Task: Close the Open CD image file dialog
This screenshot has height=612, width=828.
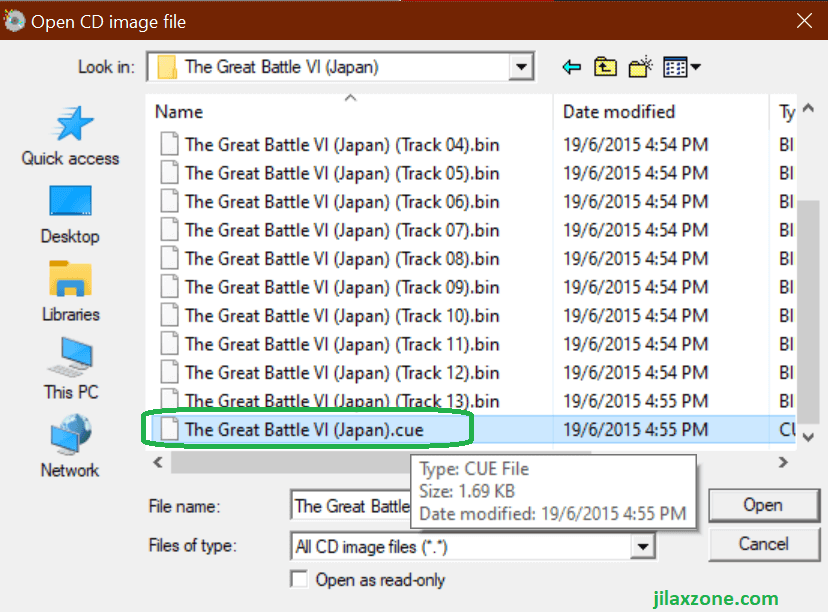Action: coord(804,21)
